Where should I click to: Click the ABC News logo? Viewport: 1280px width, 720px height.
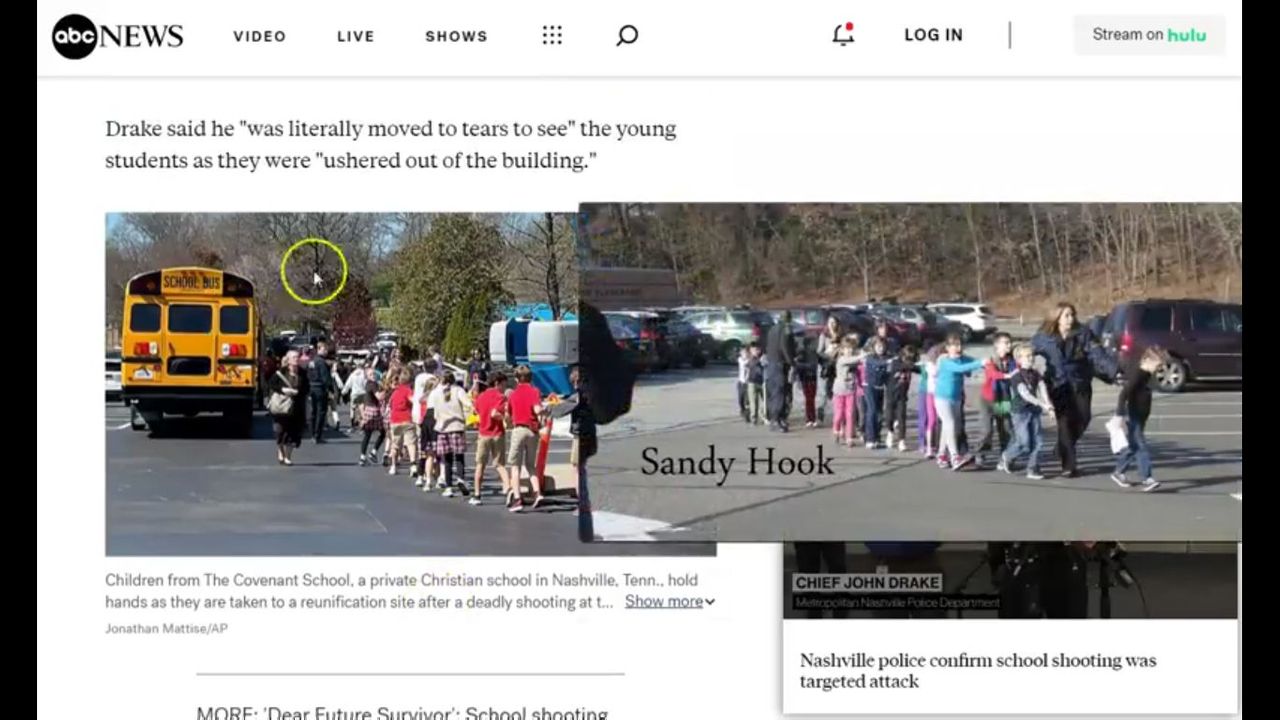(117, 36)
